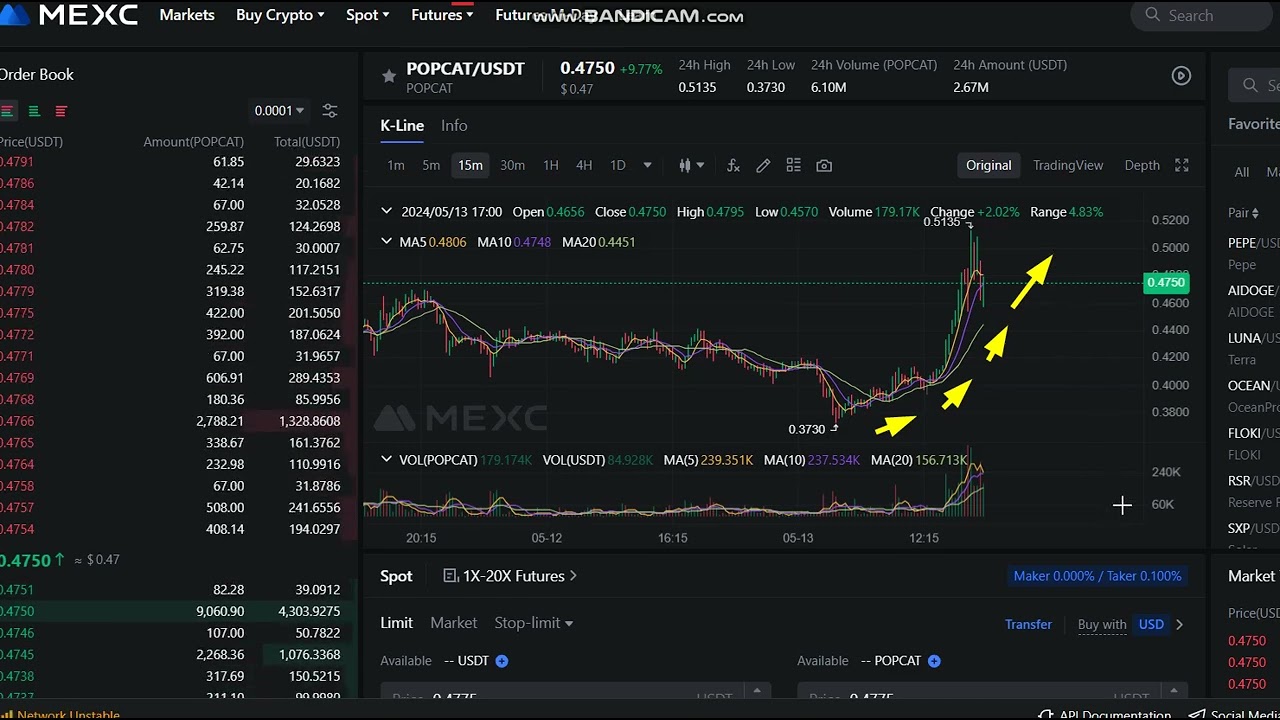
Task: Switch chart to the 30m timeframe
Action: (512, 165)
